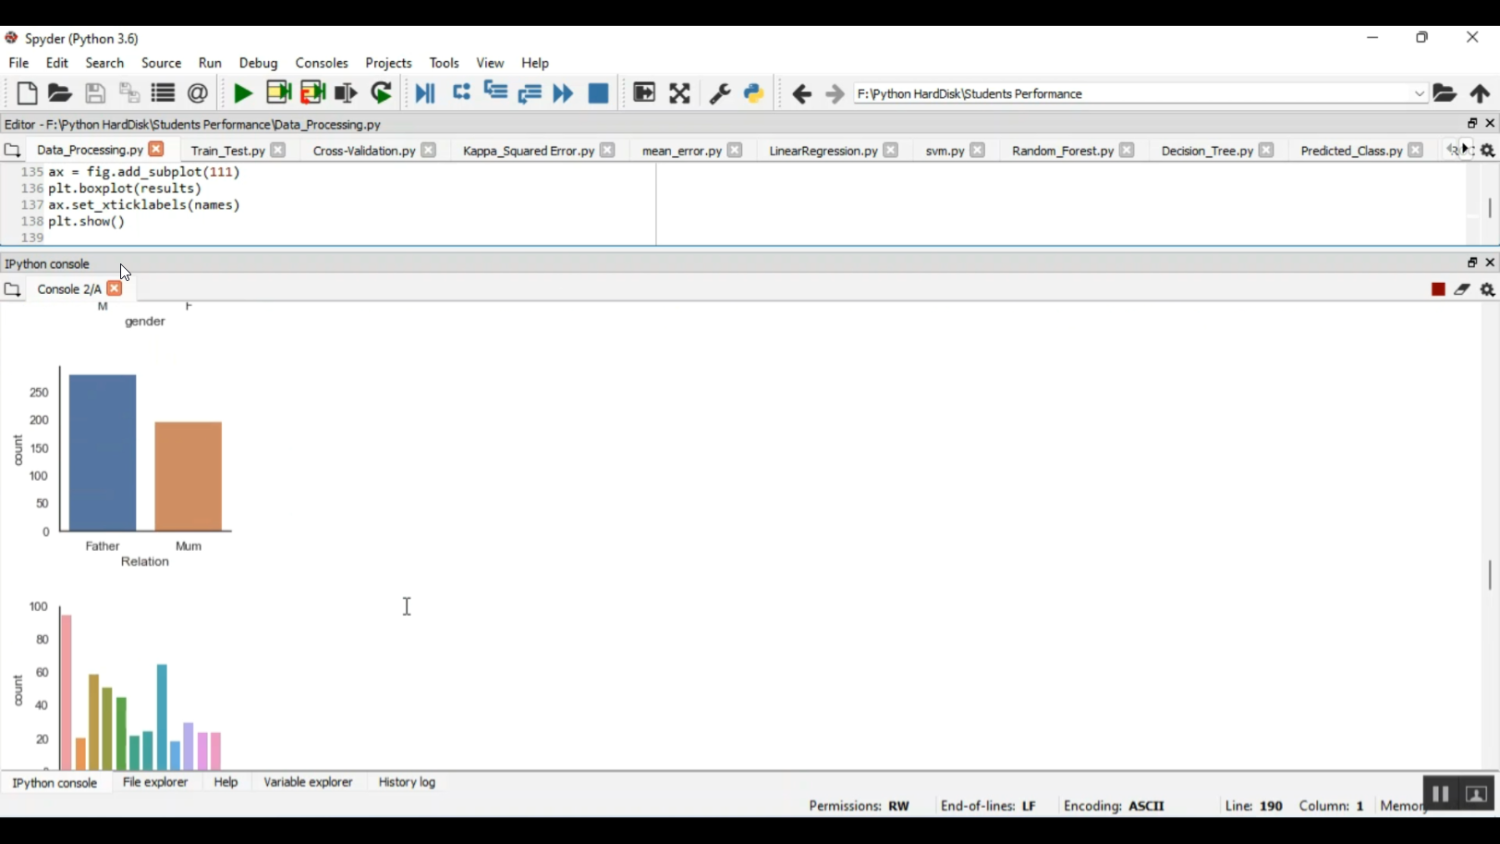Viewport: 1500px width, 844px height.
Task: Open the PYTHONPATH manager
Action: coord(754,93)
